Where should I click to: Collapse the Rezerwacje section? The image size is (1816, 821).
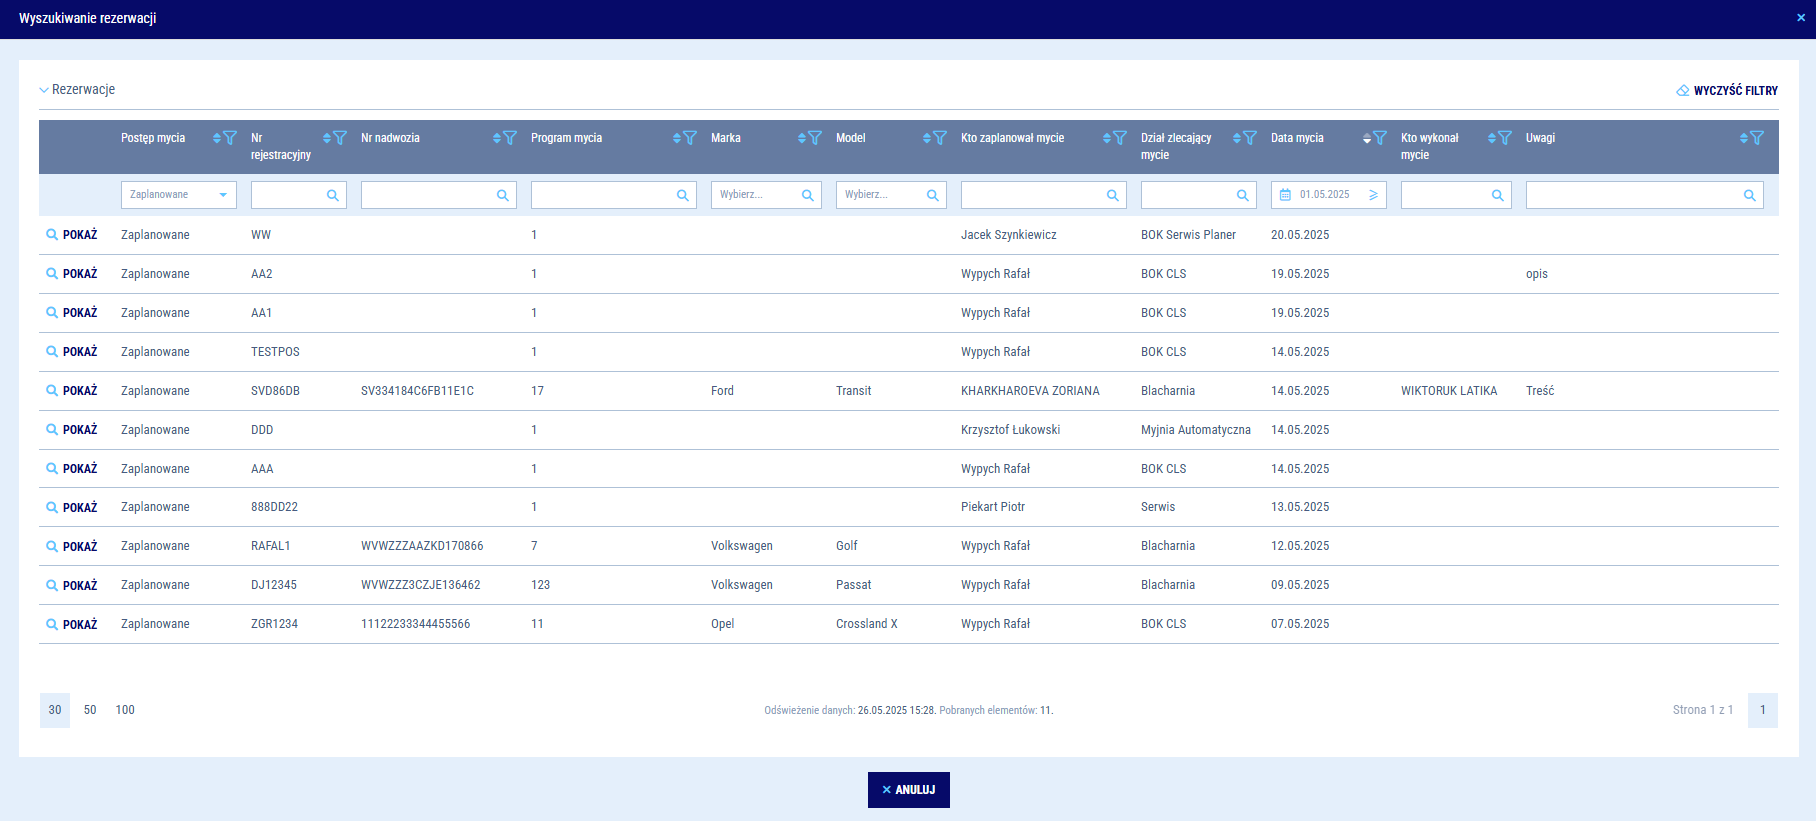[44, 90]
